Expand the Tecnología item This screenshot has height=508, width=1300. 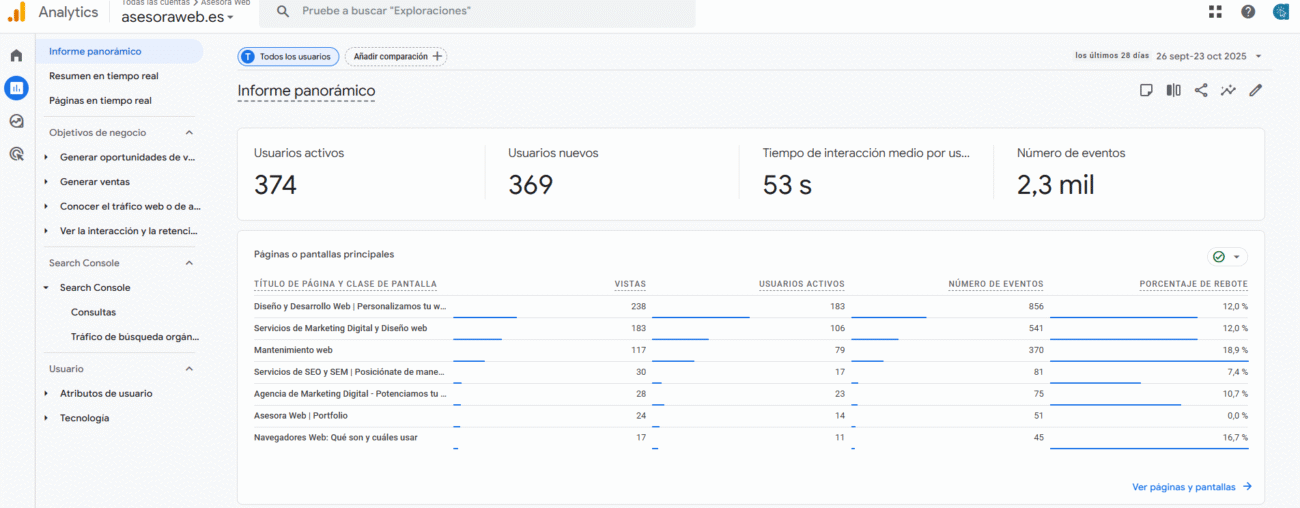point(46,418)
